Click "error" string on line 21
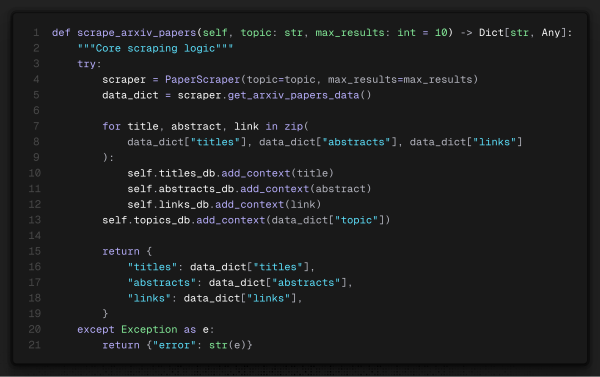The height and width of the screenshot is (377, 600). tap(174, 345)
